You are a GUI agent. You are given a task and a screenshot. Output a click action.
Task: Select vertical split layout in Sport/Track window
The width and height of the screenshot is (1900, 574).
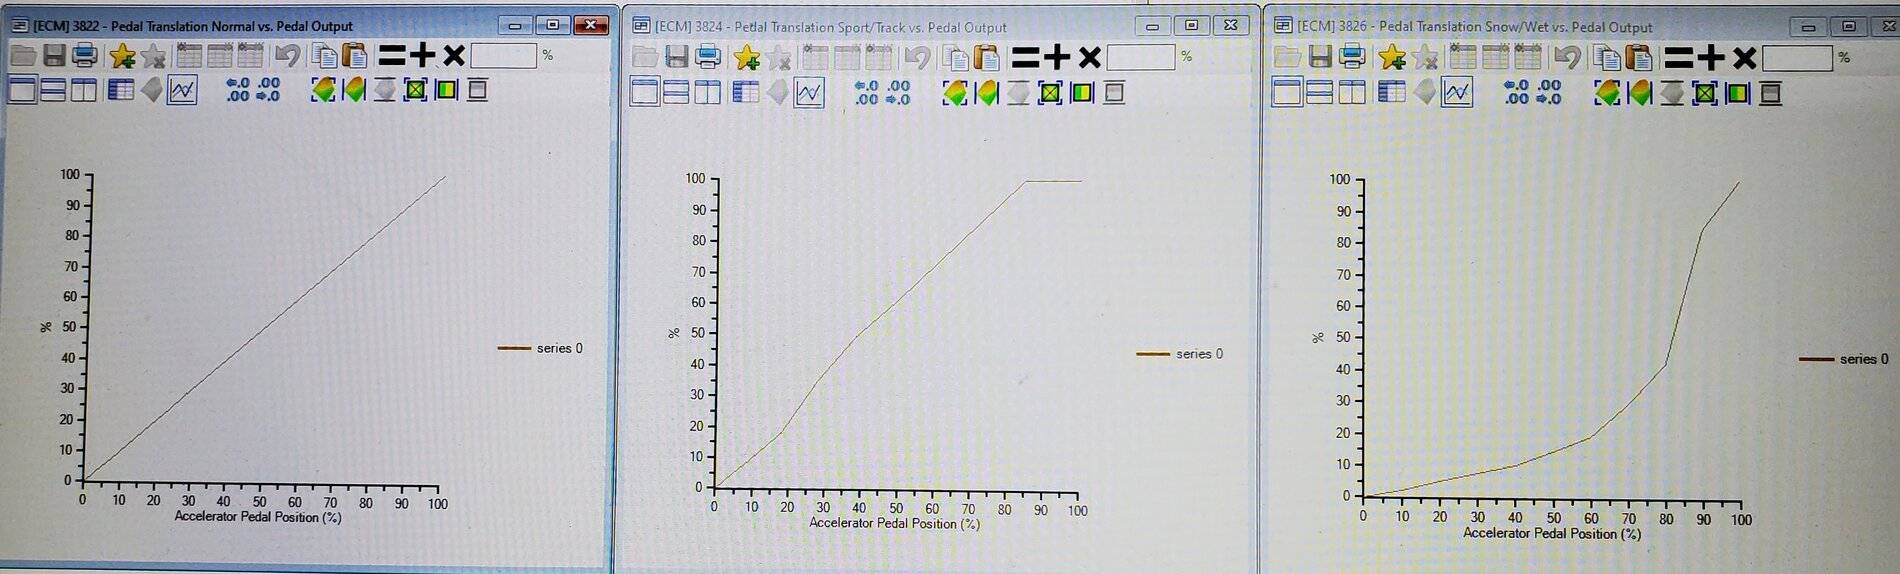[708, 93]
